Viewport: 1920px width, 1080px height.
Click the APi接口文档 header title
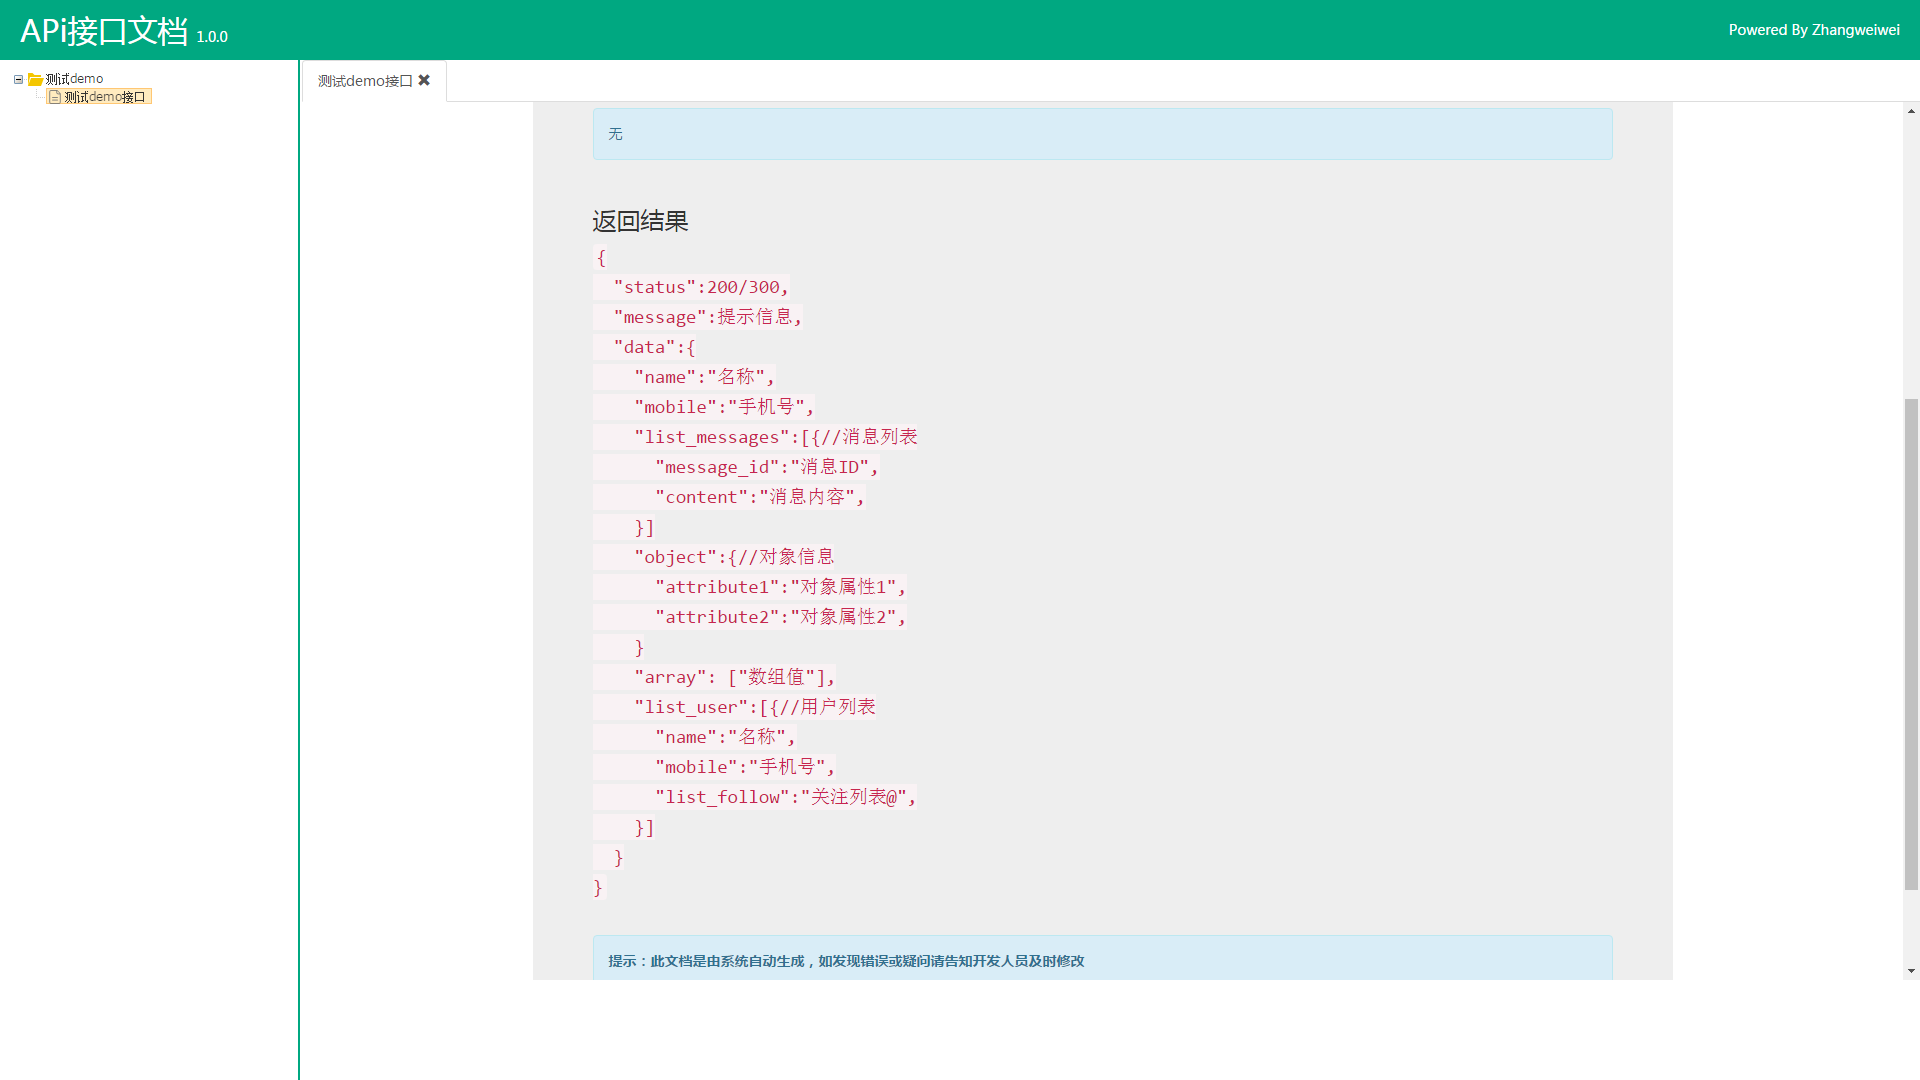[x=104, y=31]
